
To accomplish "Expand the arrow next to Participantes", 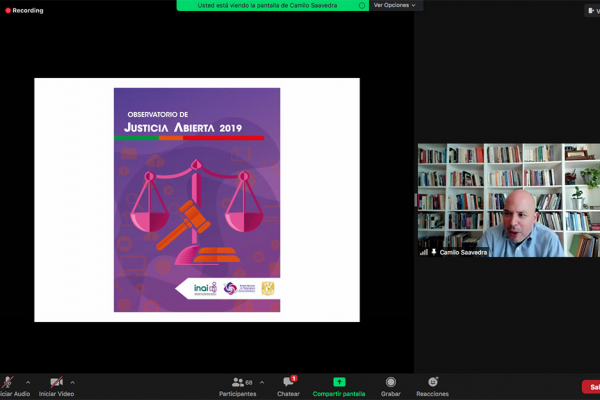I will (262, 382).
